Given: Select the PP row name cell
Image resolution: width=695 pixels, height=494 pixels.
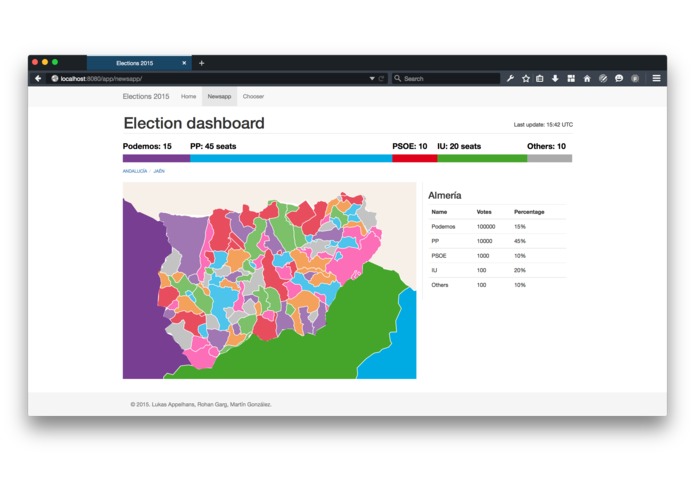Looking at the screenshot, I should click(x=435, y=241).
